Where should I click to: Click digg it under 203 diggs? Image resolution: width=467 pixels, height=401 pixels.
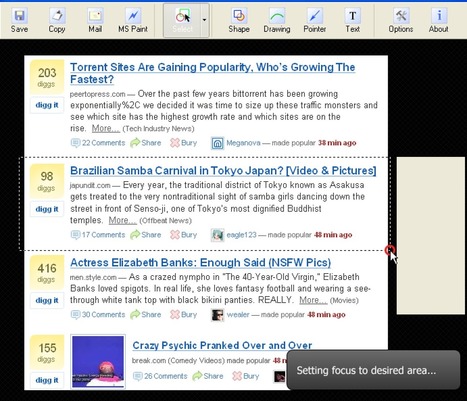pos(47,105)
